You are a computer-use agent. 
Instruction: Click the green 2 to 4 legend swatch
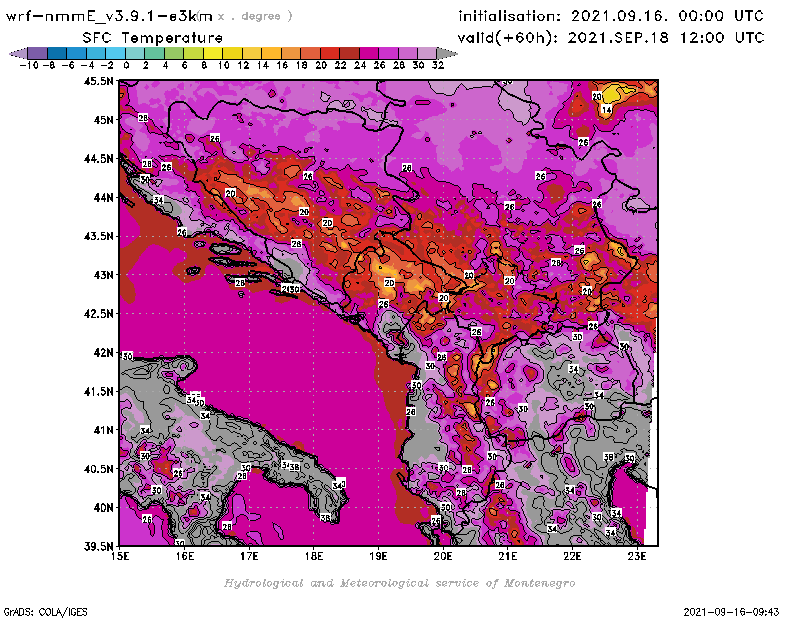coord(154,53)
